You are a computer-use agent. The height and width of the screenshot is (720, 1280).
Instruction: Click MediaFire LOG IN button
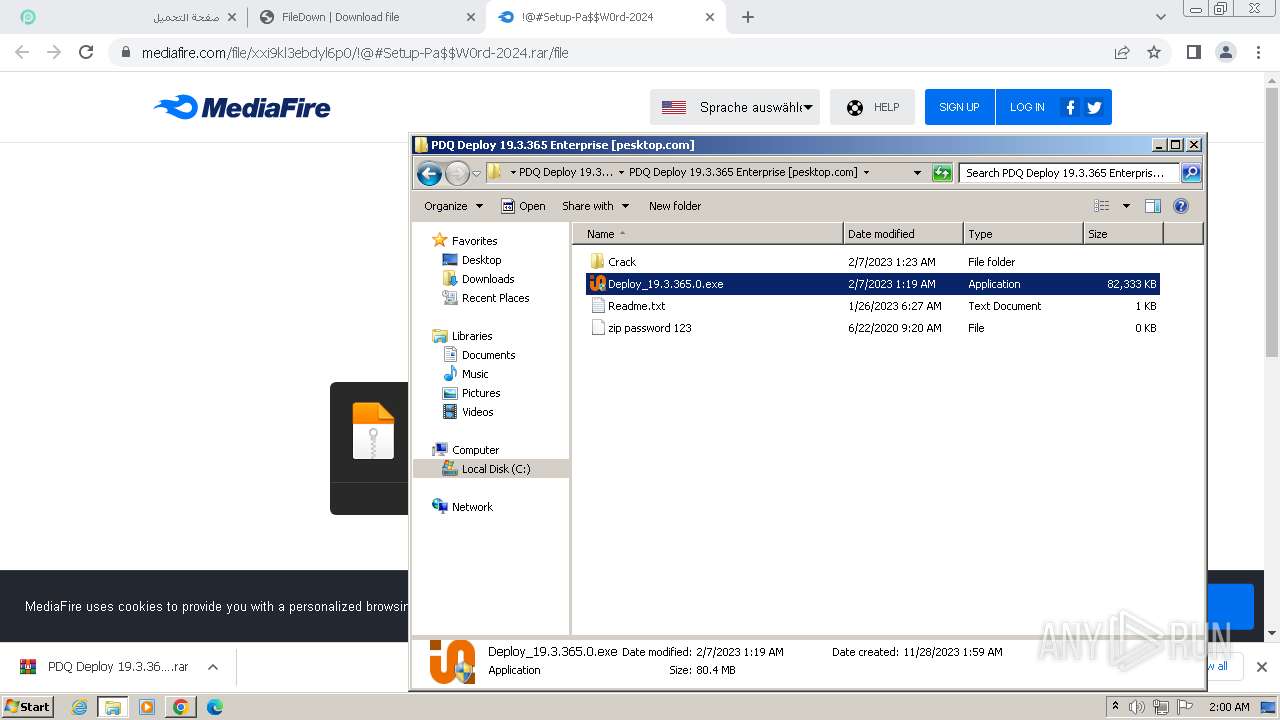point(1027,107)
